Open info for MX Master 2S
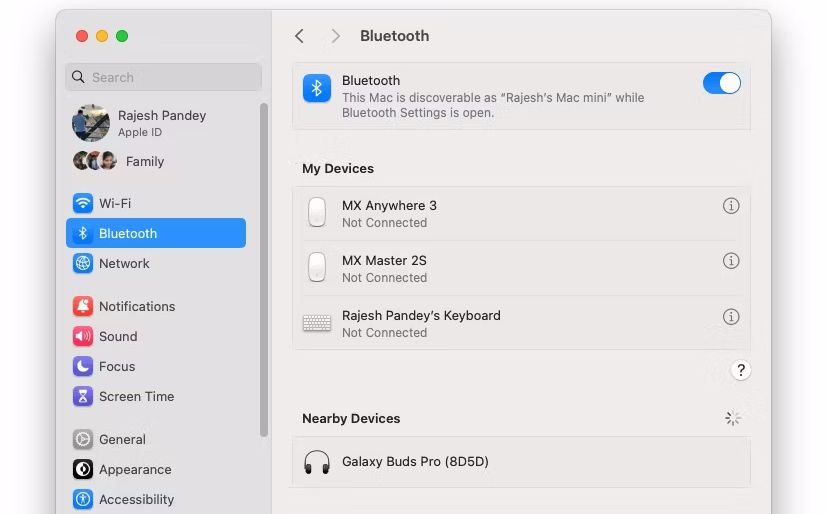This screenshot has width=827, height=514. 730,260
